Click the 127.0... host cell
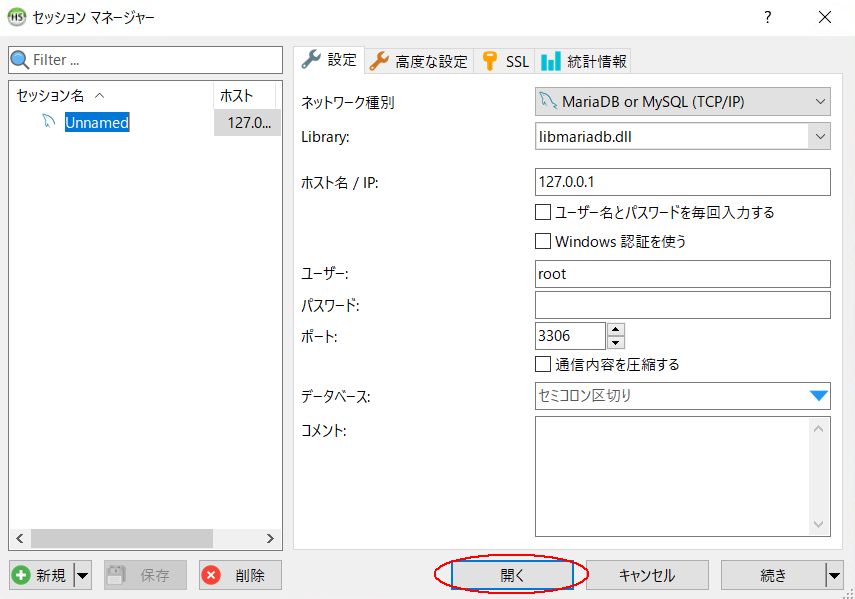Screen dimensions: 855x599 248,123
